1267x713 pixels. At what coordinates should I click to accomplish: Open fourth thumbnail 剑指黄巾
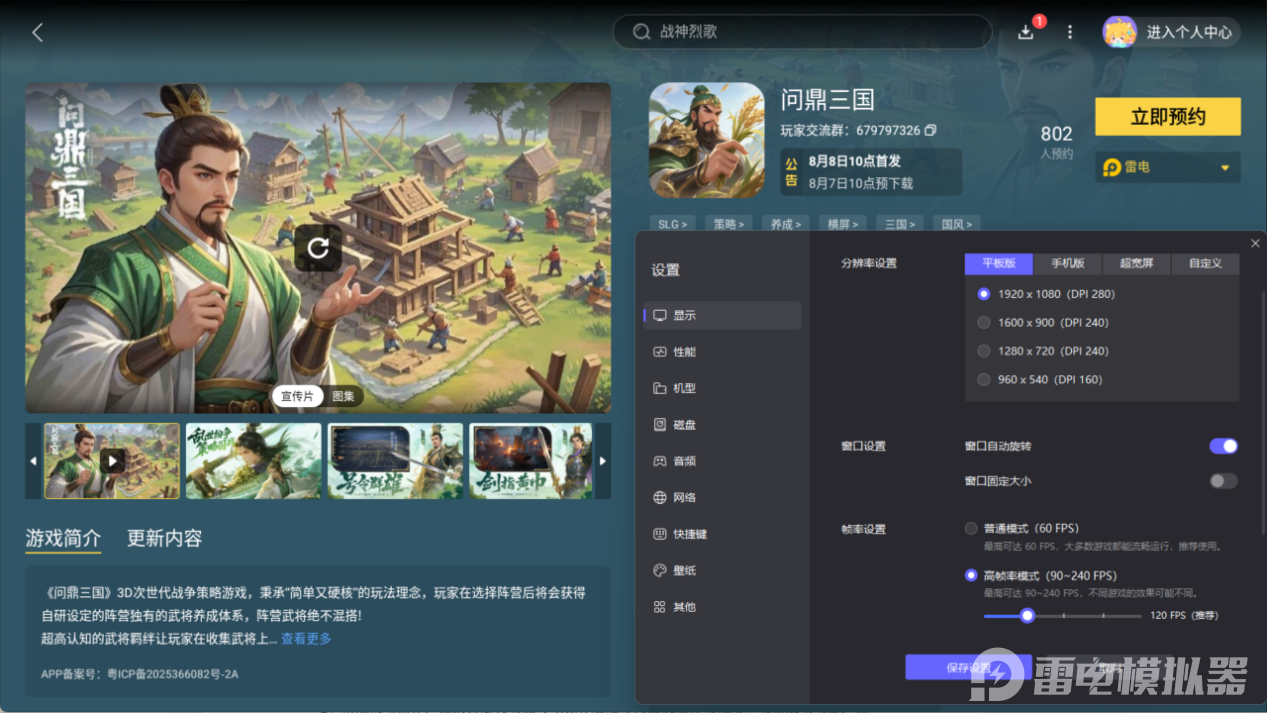tap(532, 461)
